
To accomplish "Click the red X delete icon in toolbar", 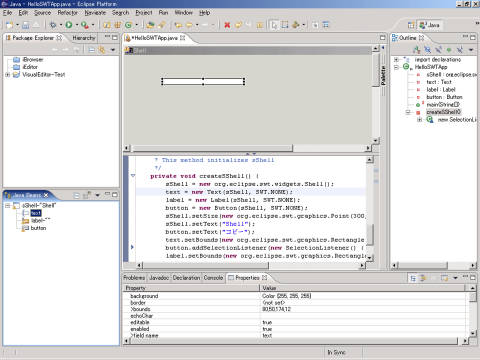I will 227,25.
